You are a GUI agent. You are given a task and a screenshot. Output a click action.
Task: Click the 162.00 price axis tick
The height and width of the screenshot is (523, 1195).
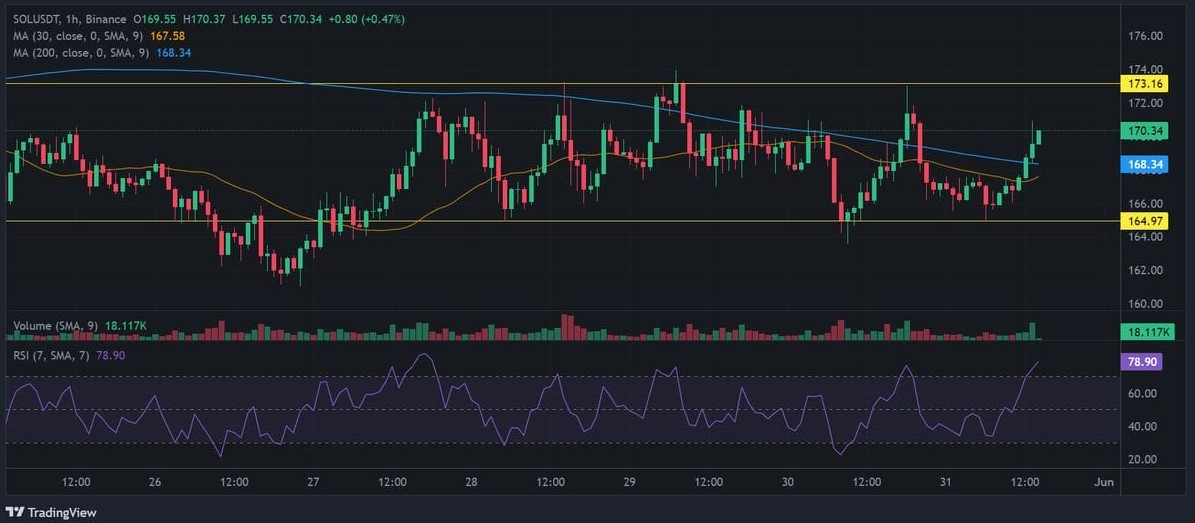click(1145, 270)
